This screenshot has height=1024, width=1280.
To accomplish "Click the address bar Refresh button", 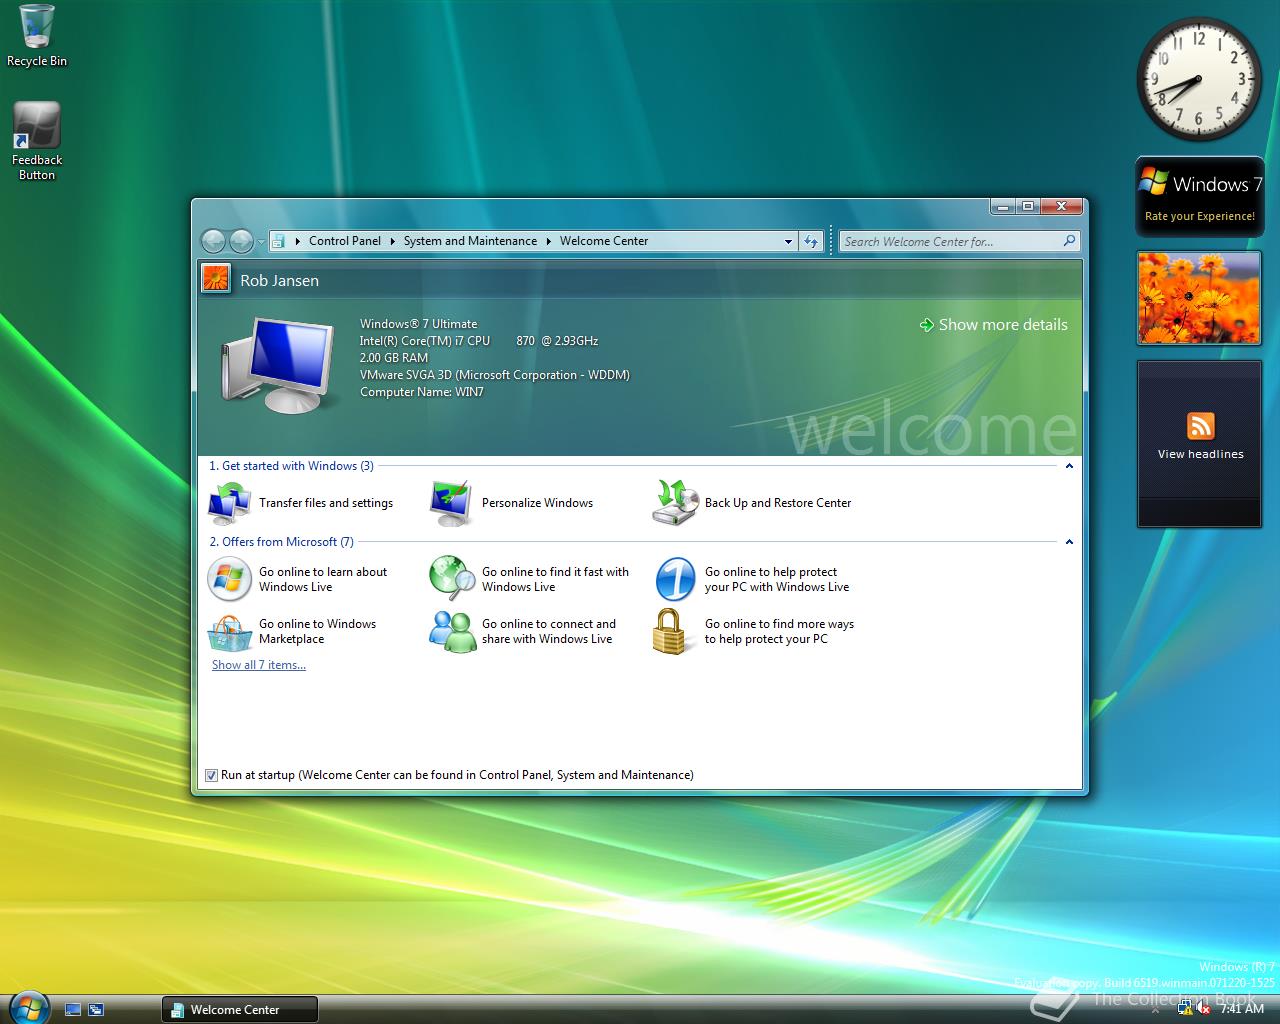I will pos(811,241).
